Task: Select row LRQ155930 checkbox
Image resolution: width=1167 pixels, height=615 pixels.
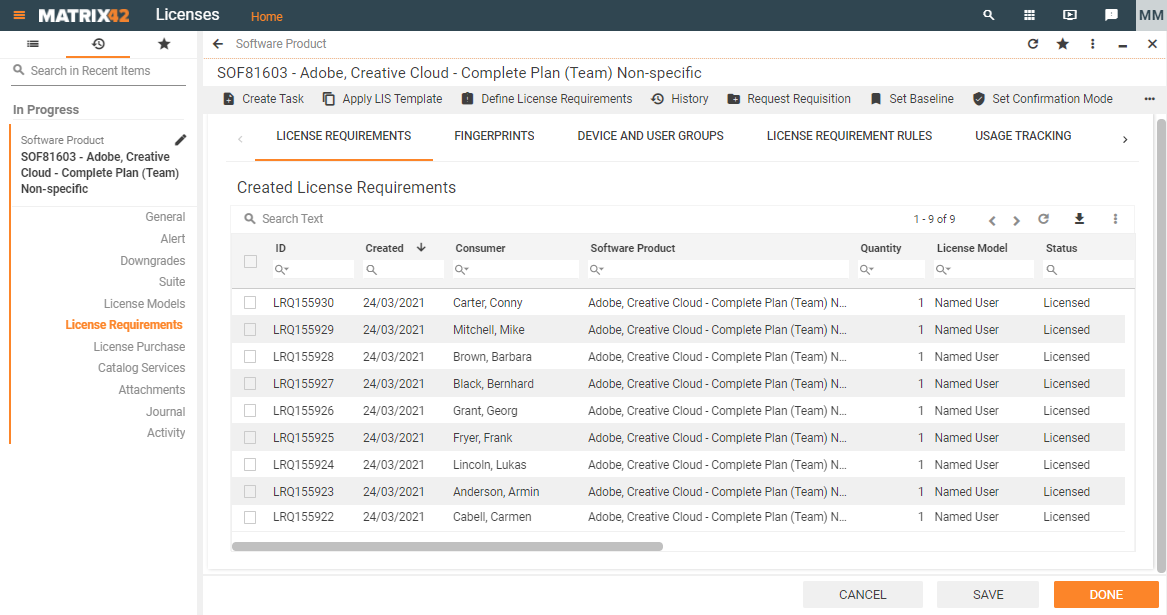Action: [x=250, y=303]
